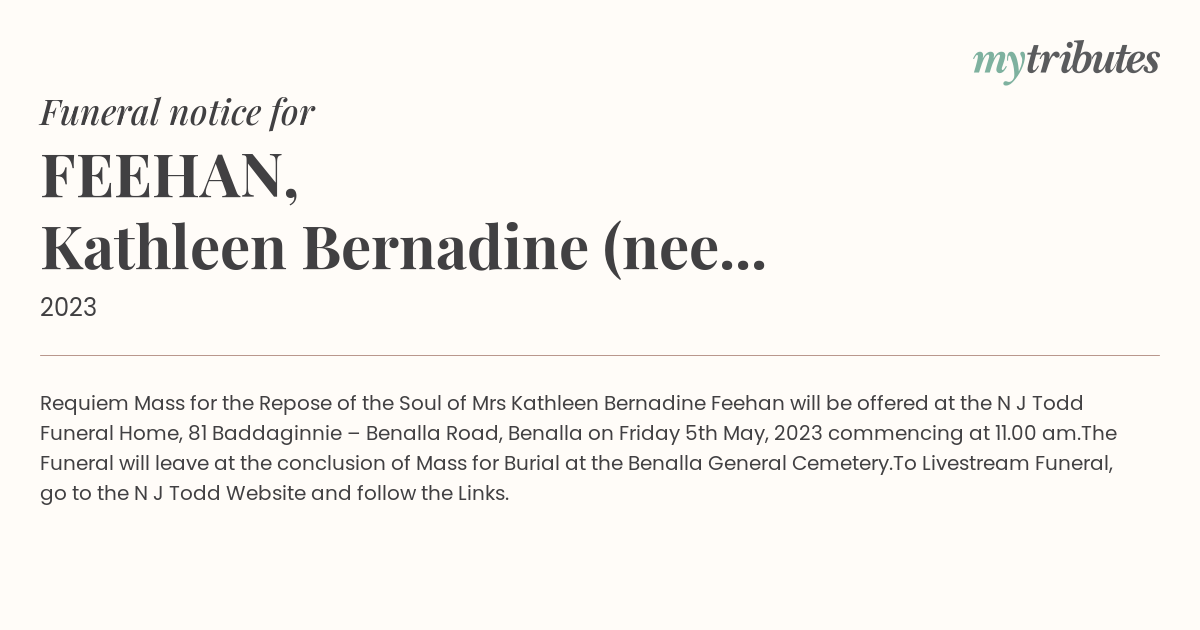Click the dark "tributes" wordmark

tap(1093, 59)
